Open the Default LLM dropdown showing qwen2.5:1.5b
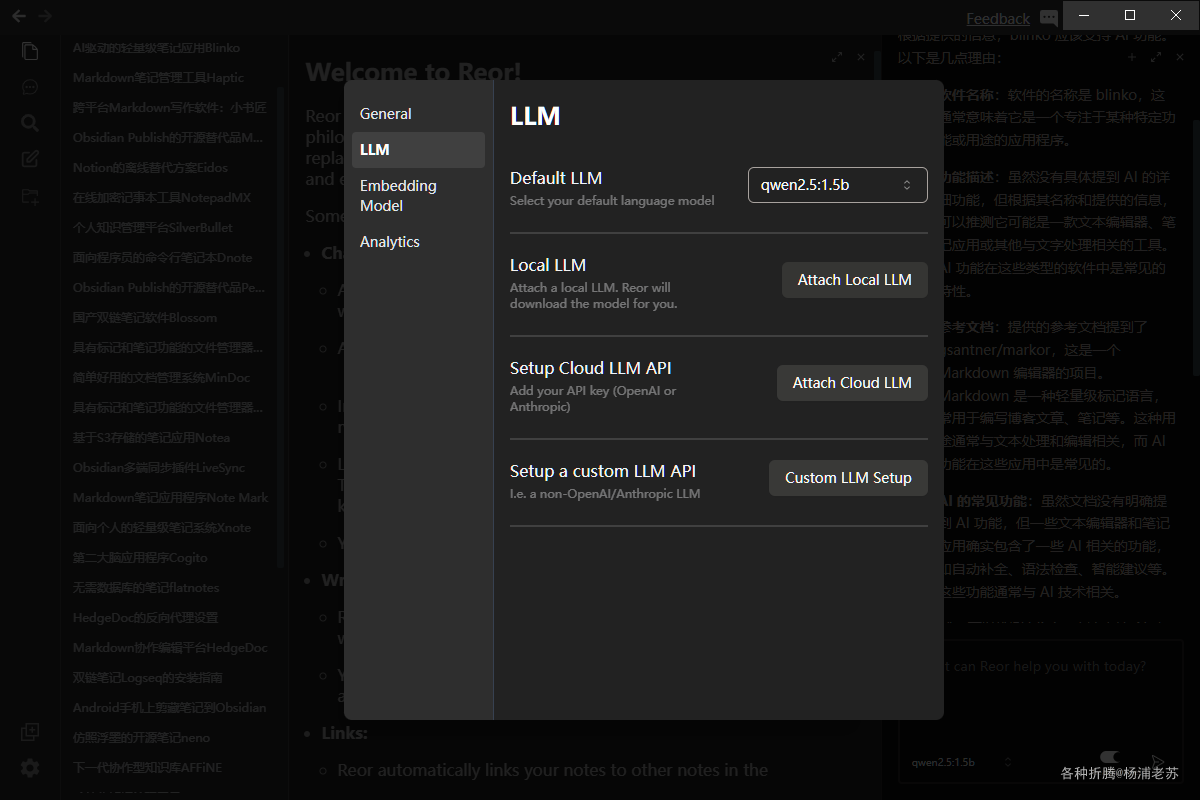 (x=837, y=185)
